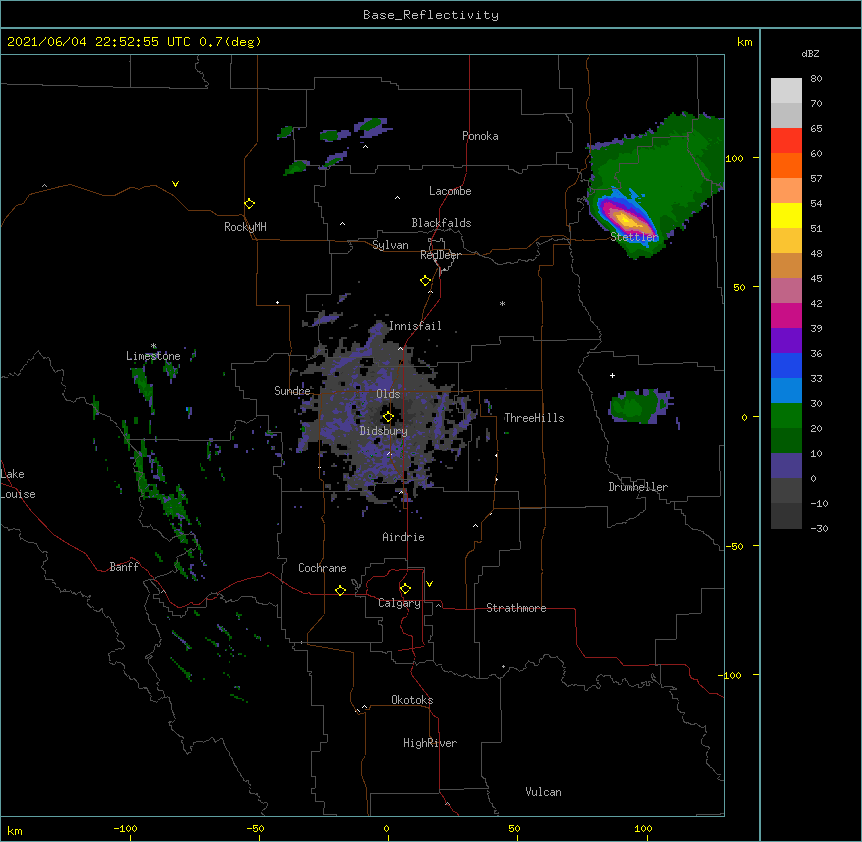This screenshot has width=862, height=842.
Task: Click the Ponoka city label
Action: tap(480, 136)
